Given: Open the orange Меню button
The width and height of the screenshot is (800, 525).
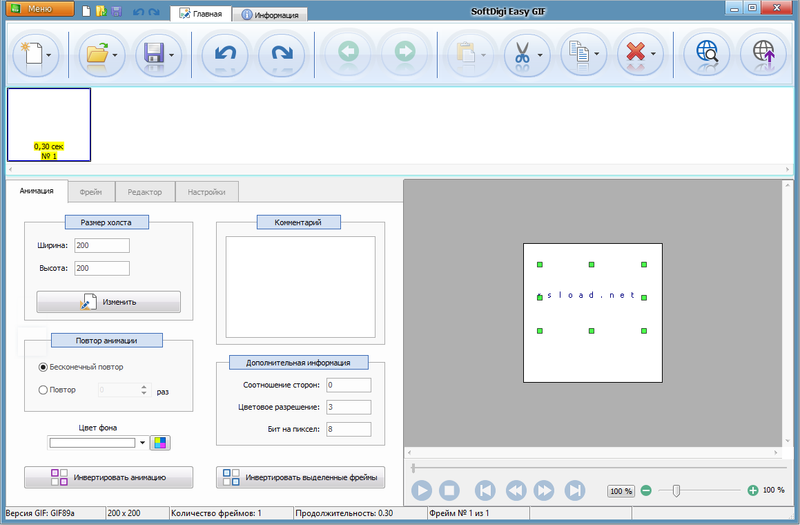Looking at the screenshot, I should coord(40,9).
